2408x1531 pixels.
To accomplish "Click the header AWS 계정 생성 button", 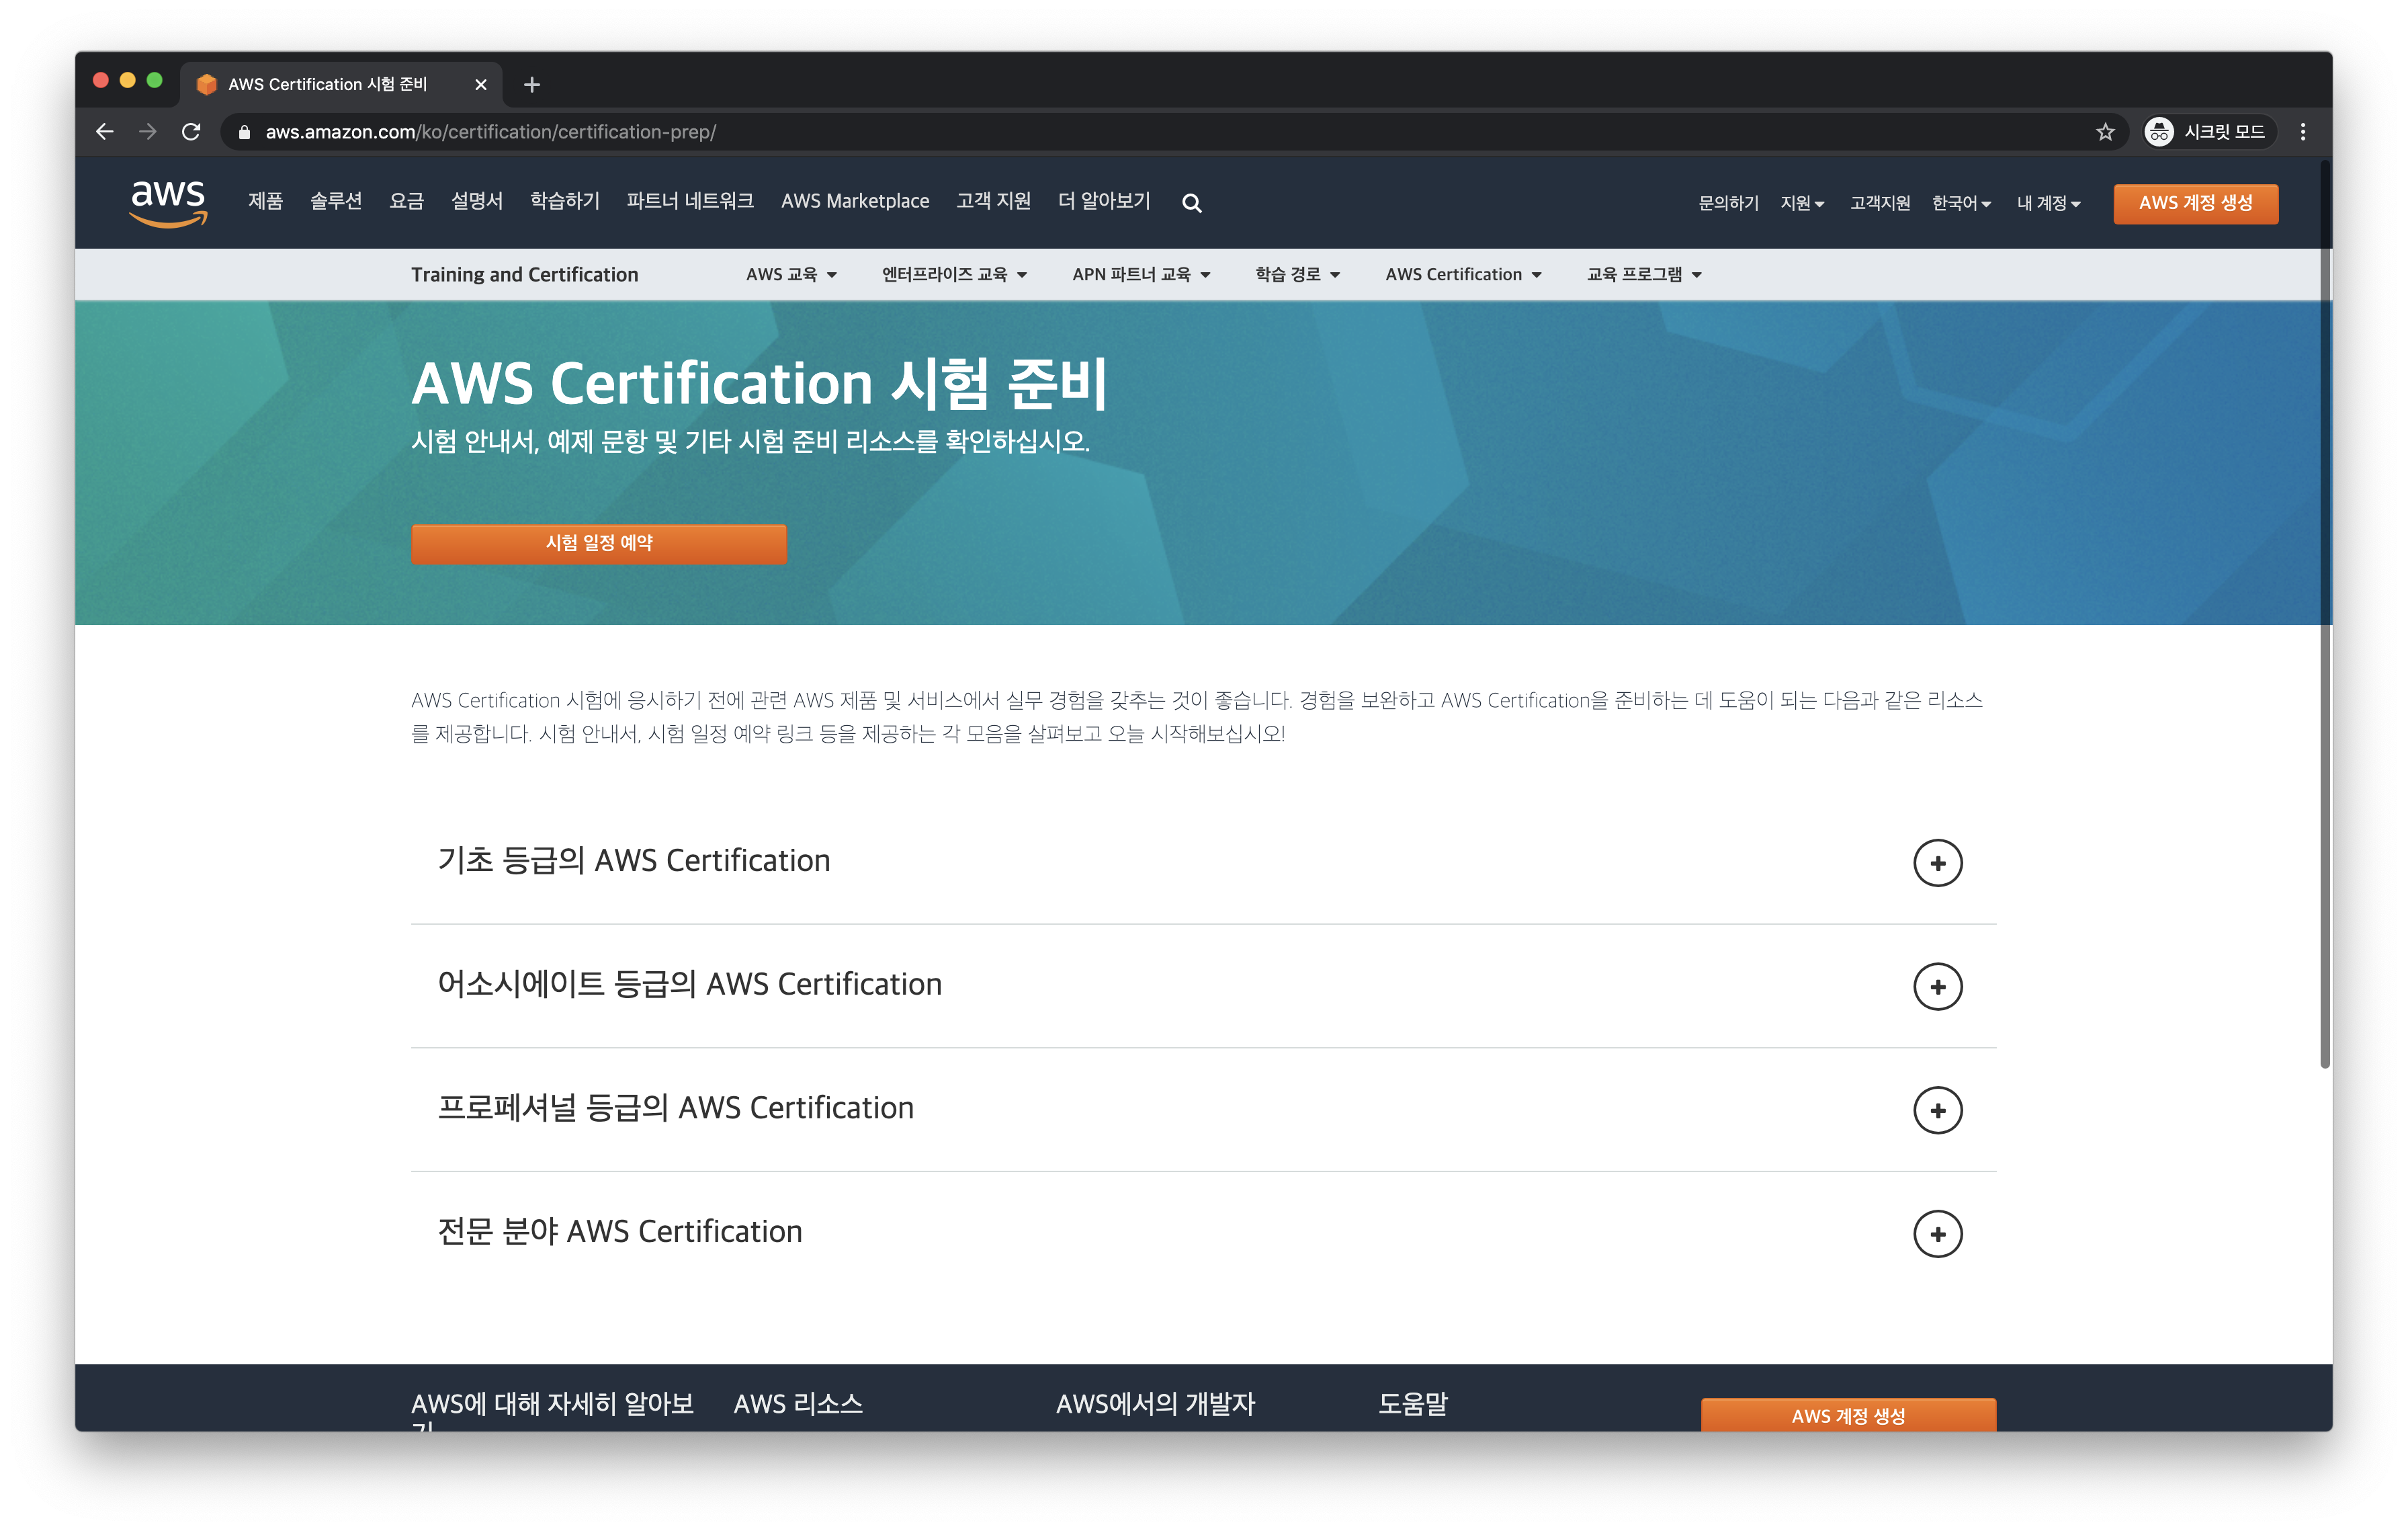I will 2195,203.
